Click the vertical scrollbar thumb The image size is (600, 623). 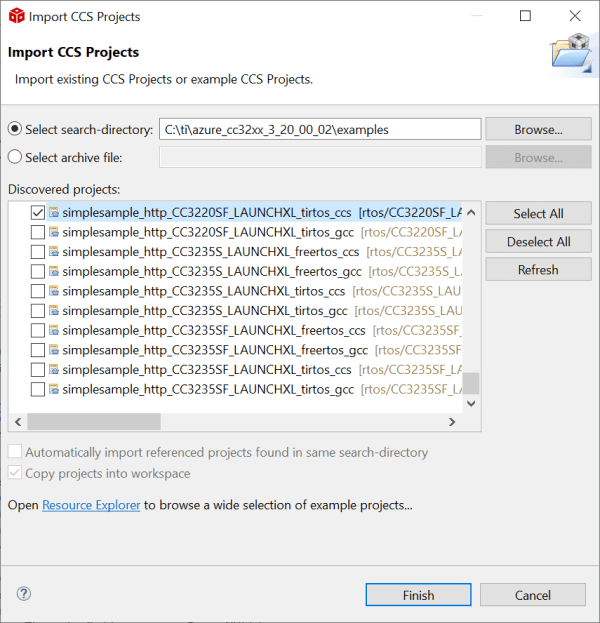click(471, 383)
